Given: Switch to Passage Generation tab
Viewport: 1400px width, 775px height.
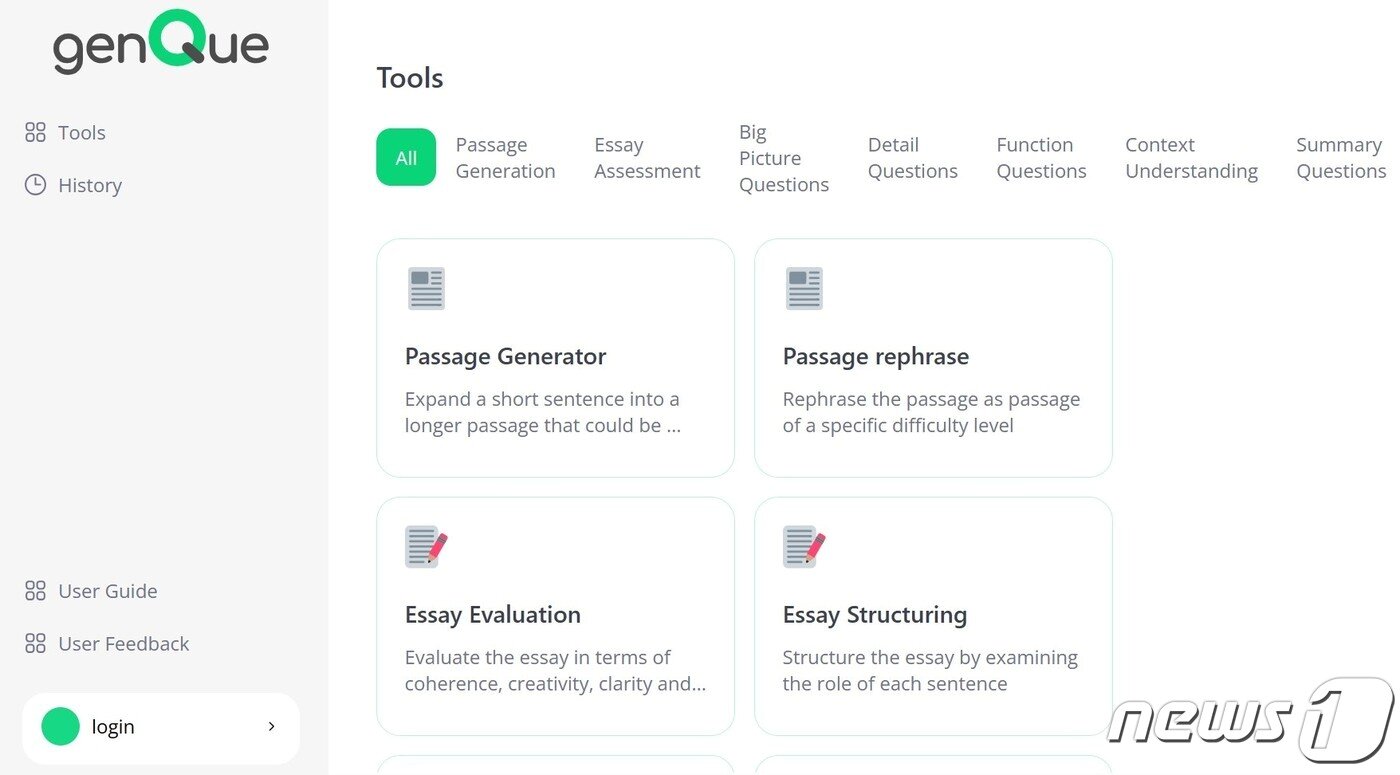Looking at the screenshot, I should [x=505, y=158].
